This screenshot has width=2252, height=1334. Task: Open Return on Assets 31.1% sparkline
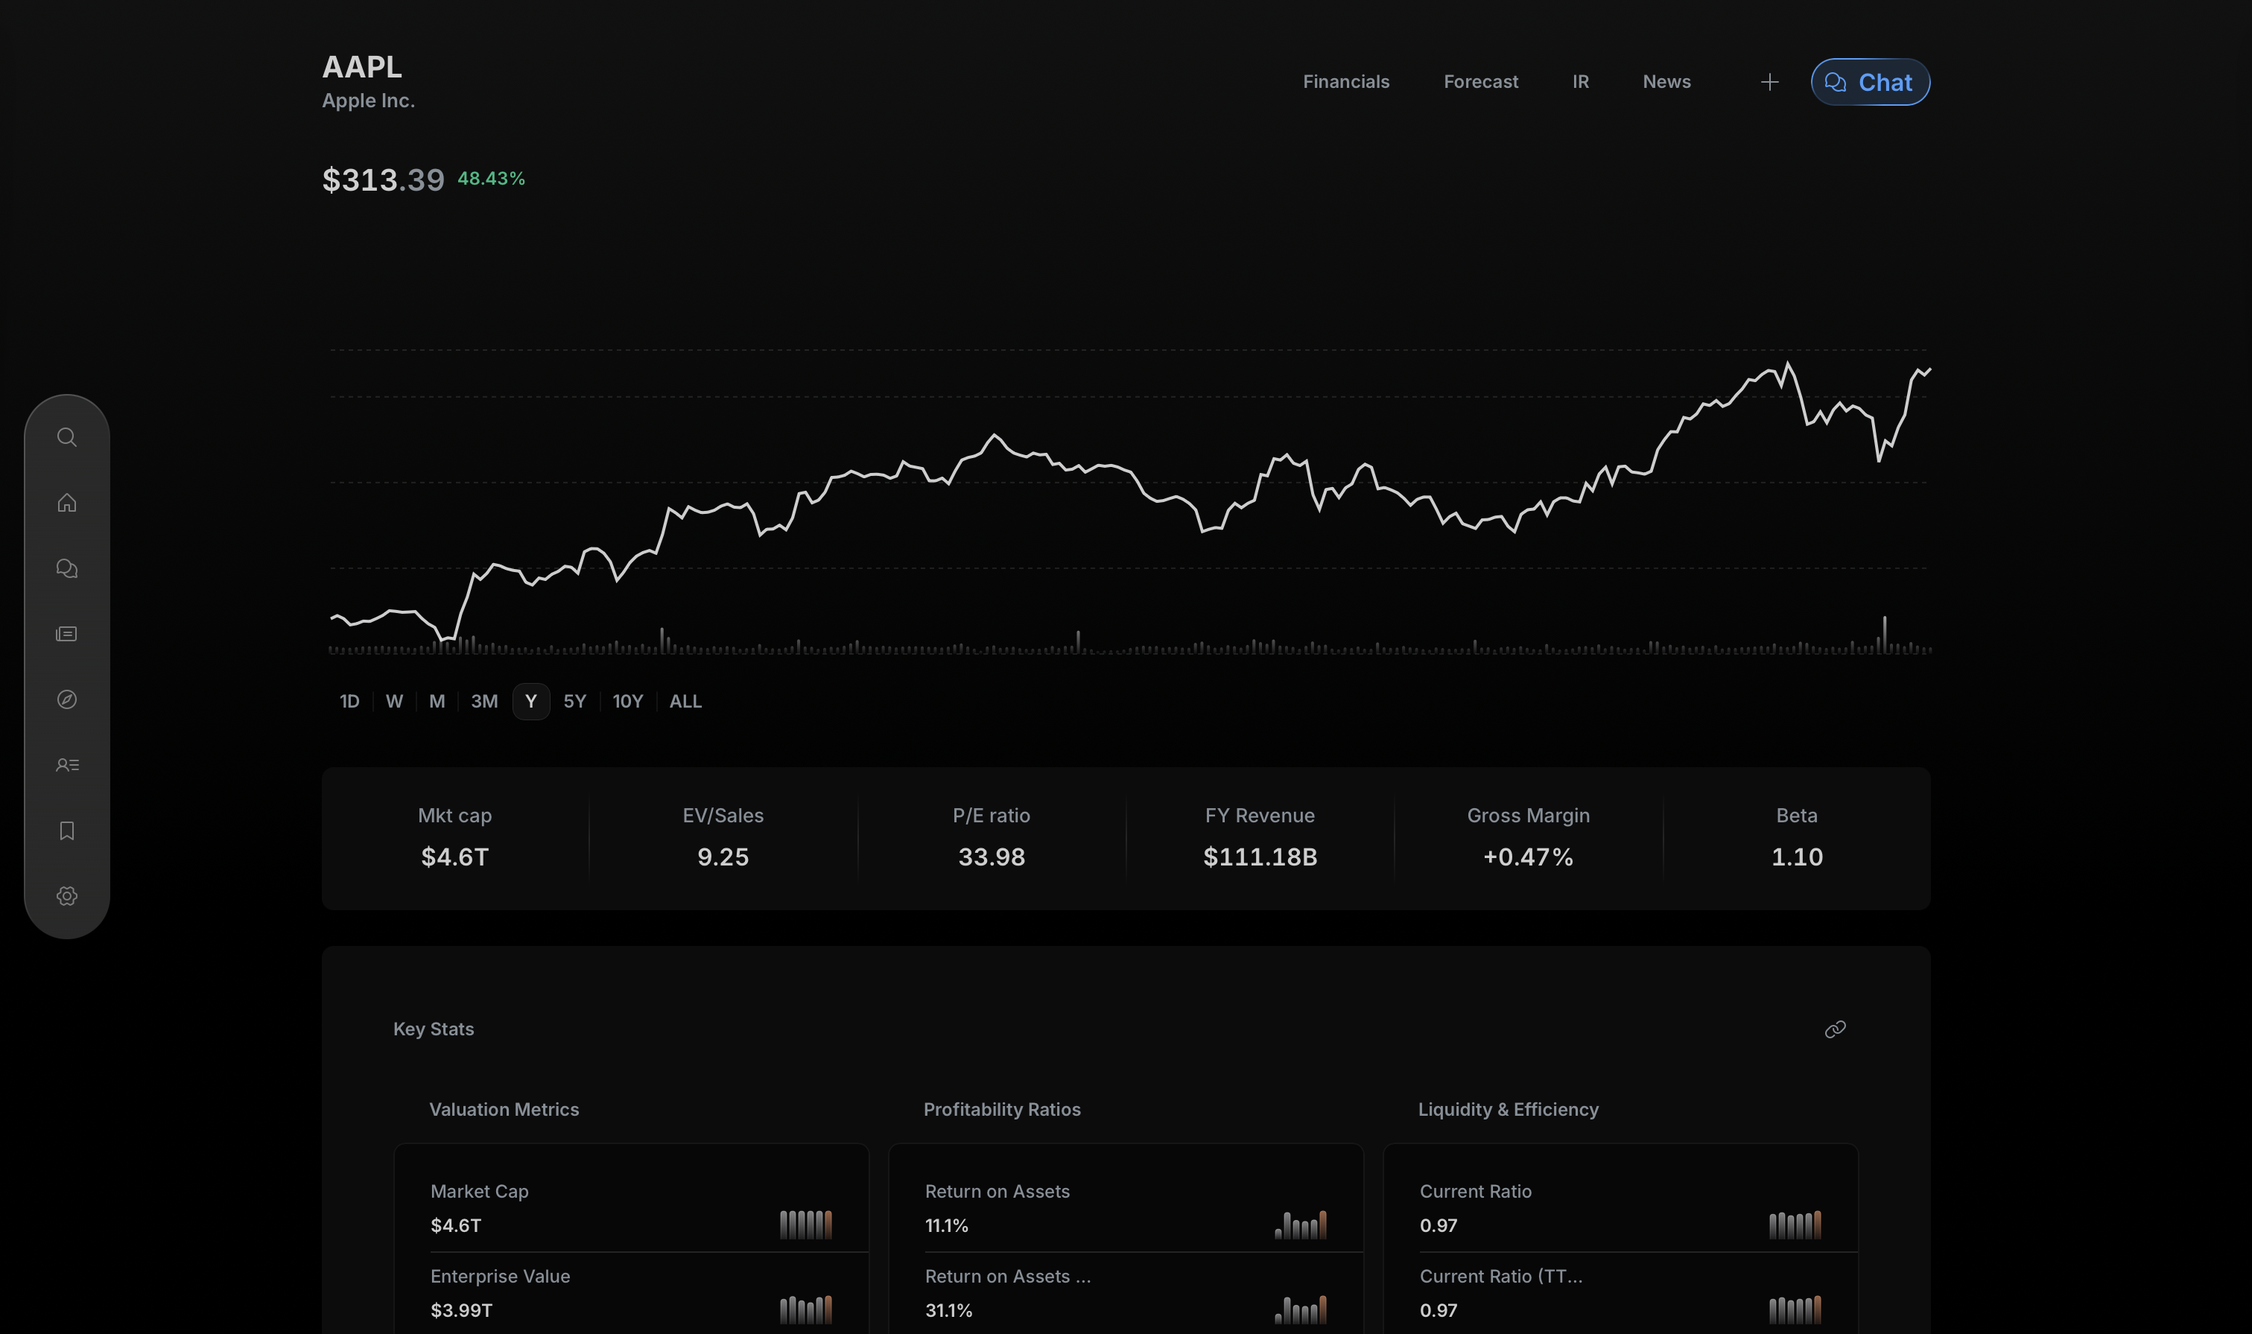pos(1301,1310)
